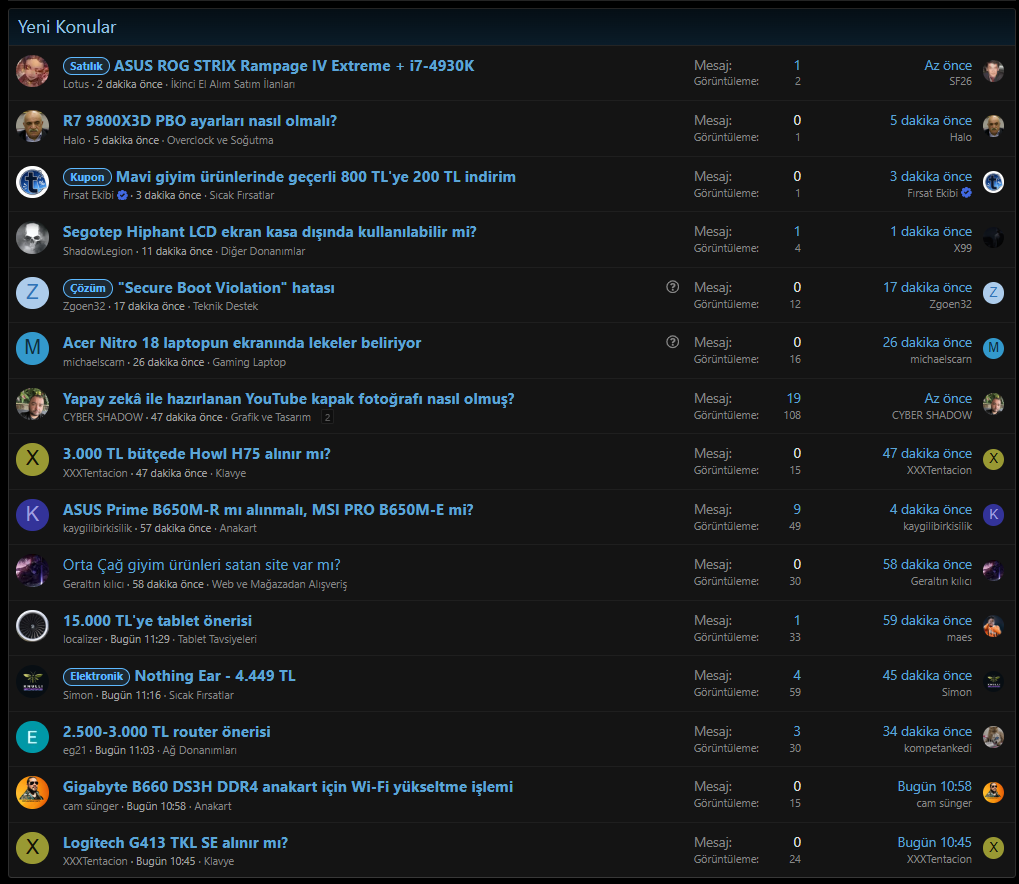This screenshot has height=884, width=1019.
Task: Click ShadowLegion skull avatar
Action: [32, 238]
